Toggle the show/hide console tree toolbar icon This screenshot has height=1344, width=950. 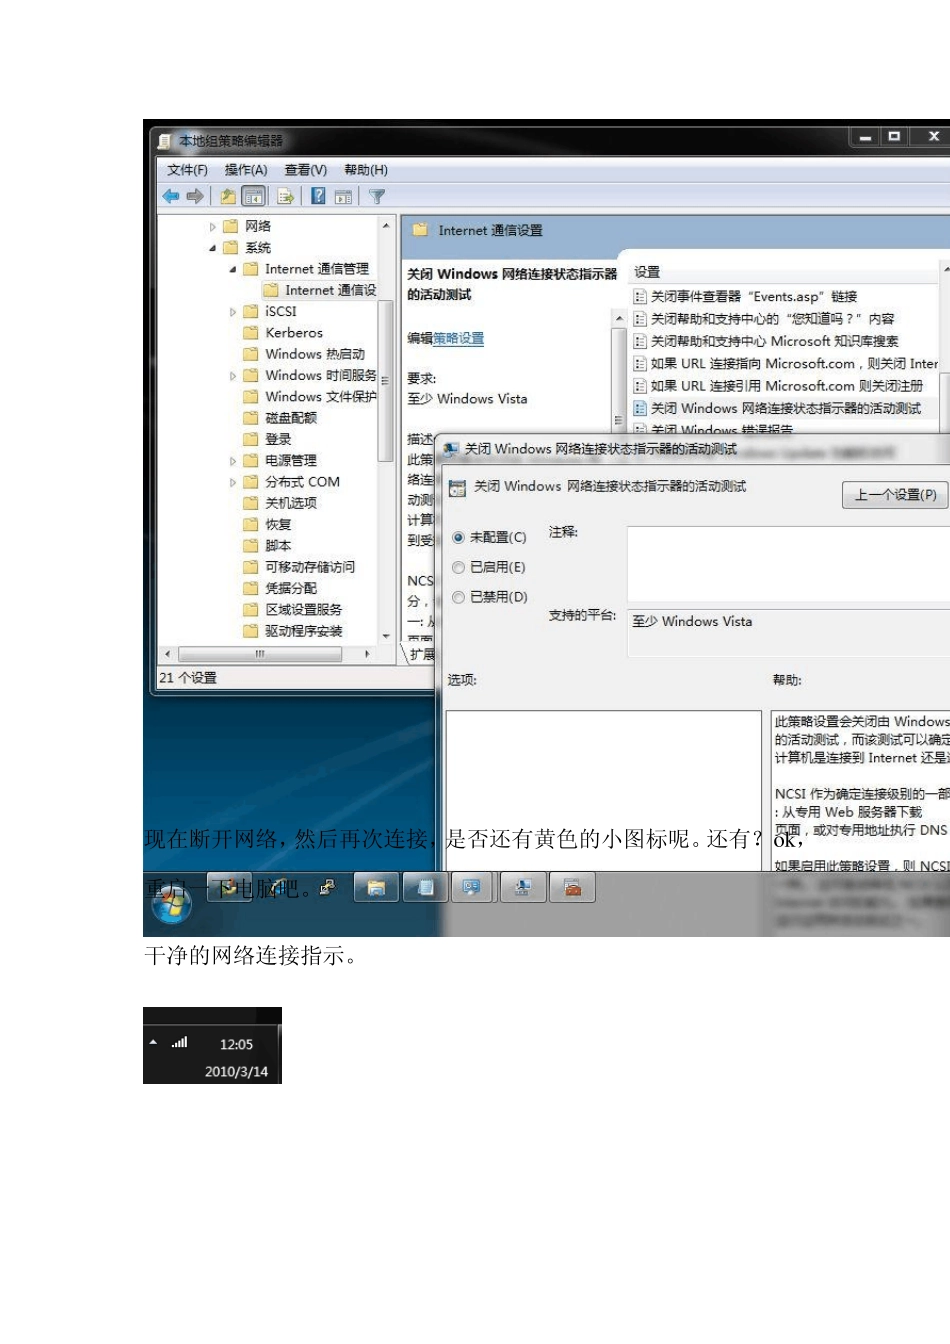pos(254,196)
